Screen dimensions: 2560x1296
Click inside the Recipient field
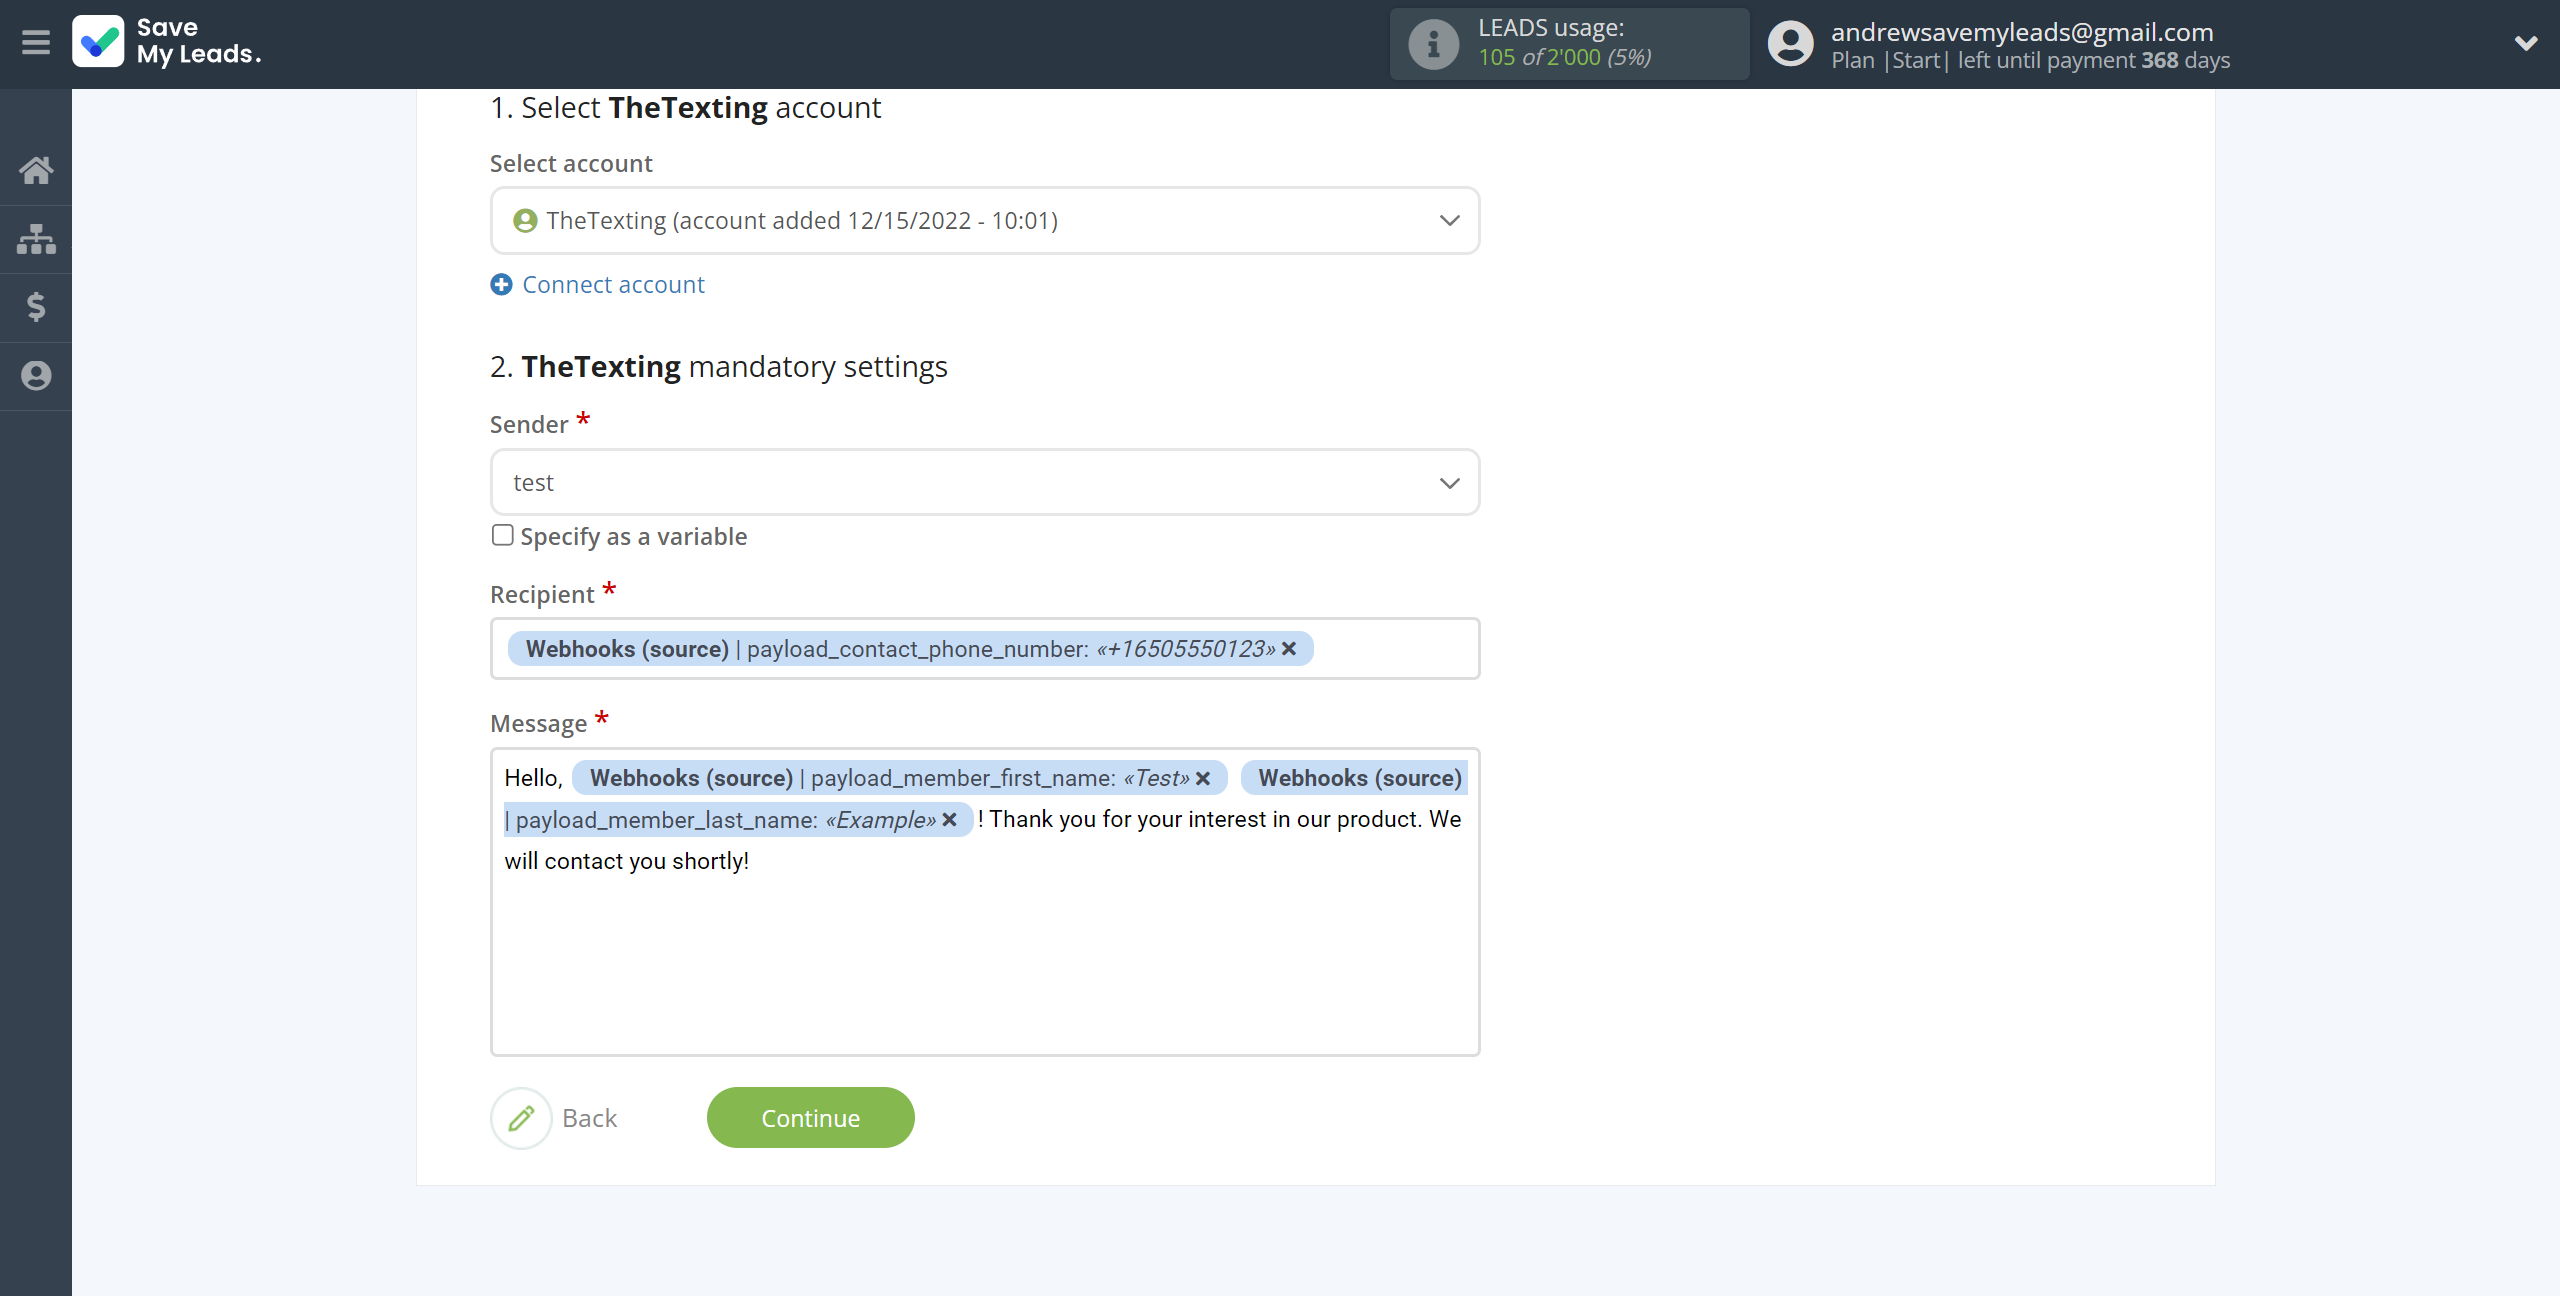tap(985, 649)
